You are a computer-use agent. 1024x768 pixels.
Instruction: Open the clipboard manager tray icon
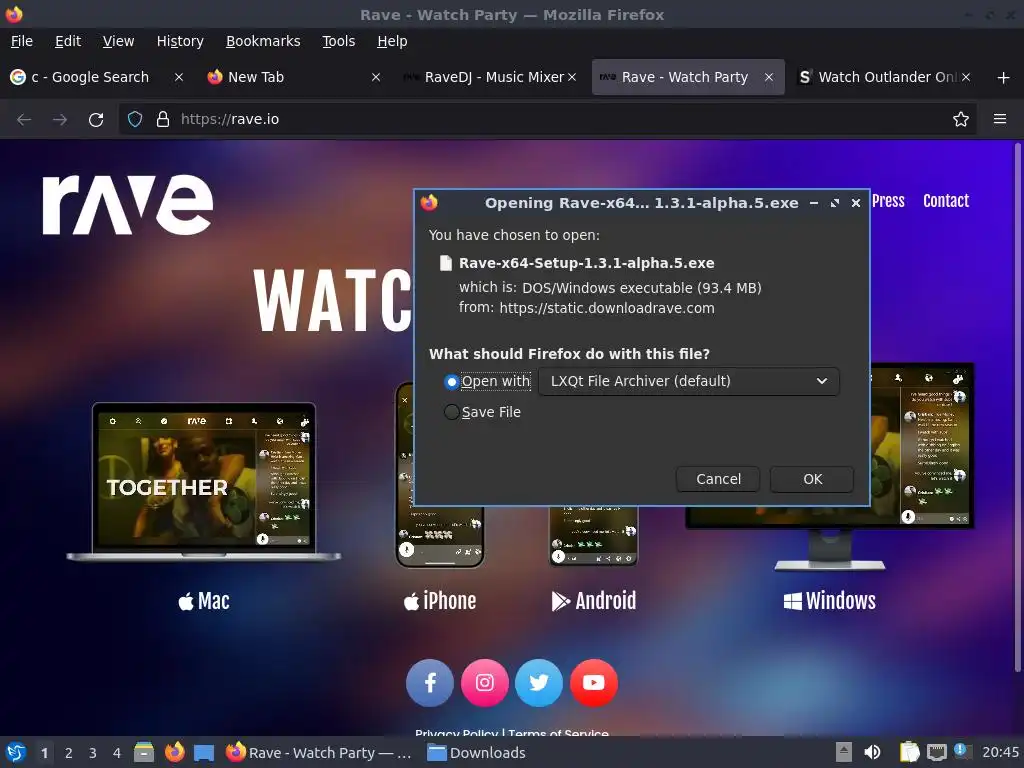point(908,753)
